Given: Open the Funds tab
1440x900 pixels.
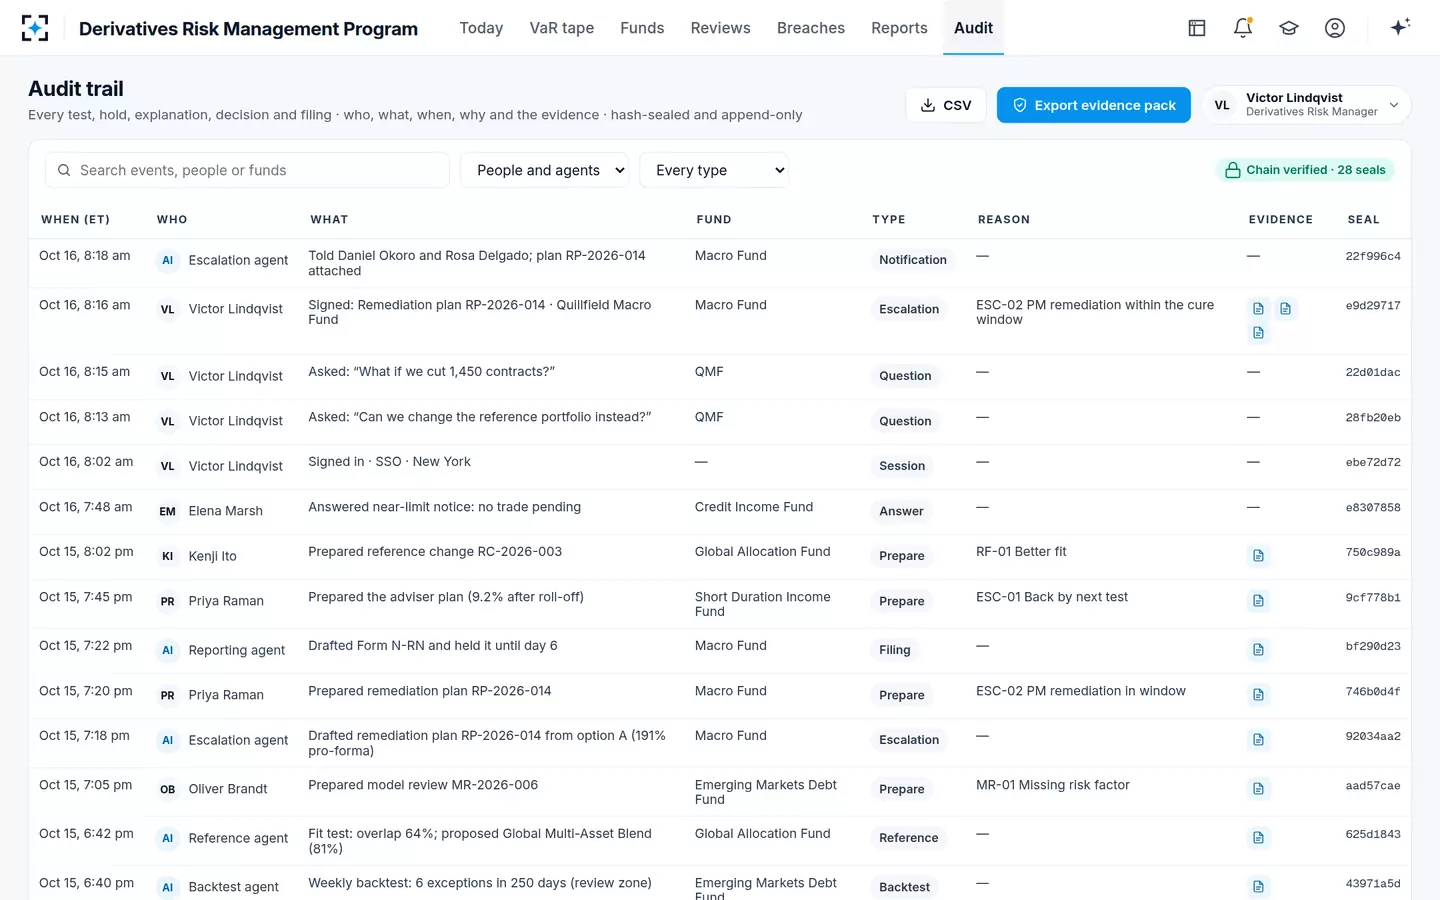Looking at the screenshot, I should [642, 28].
